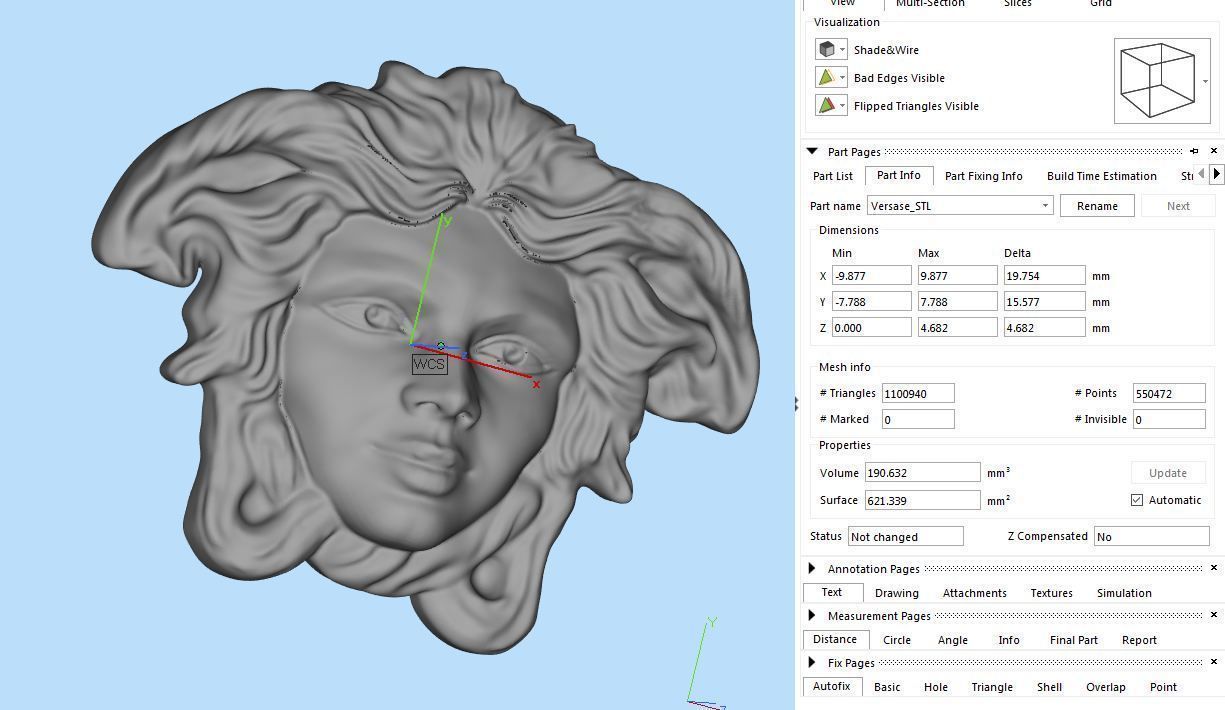Click the Z Compensated field
This screenshot has height=710, width=1225.
1151,536
